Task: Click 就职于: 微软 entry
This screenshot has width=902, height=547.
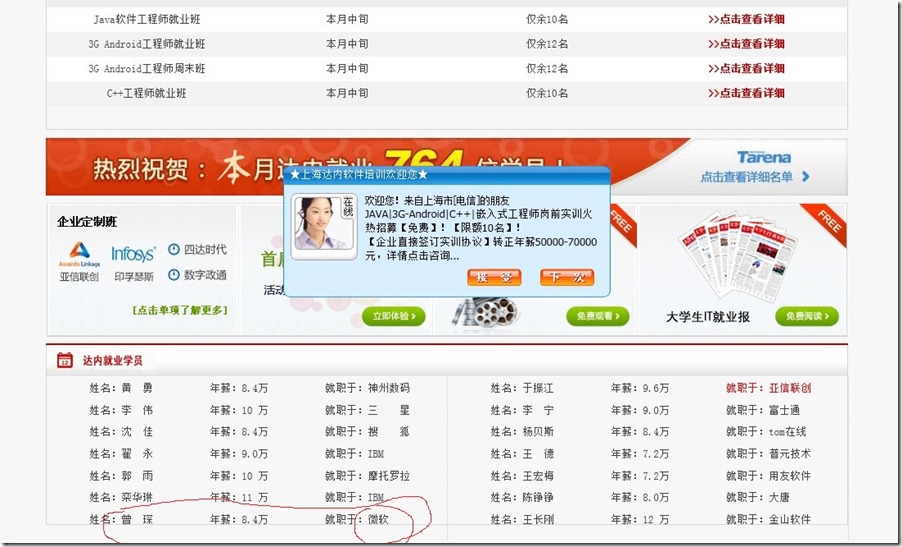Action: click(x=357, y=519)
